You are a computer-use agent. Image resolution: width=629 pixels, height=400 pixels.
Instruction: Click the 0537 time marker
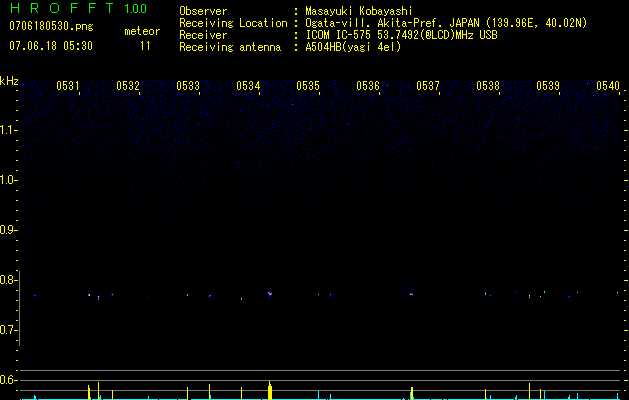click(428, 86)
